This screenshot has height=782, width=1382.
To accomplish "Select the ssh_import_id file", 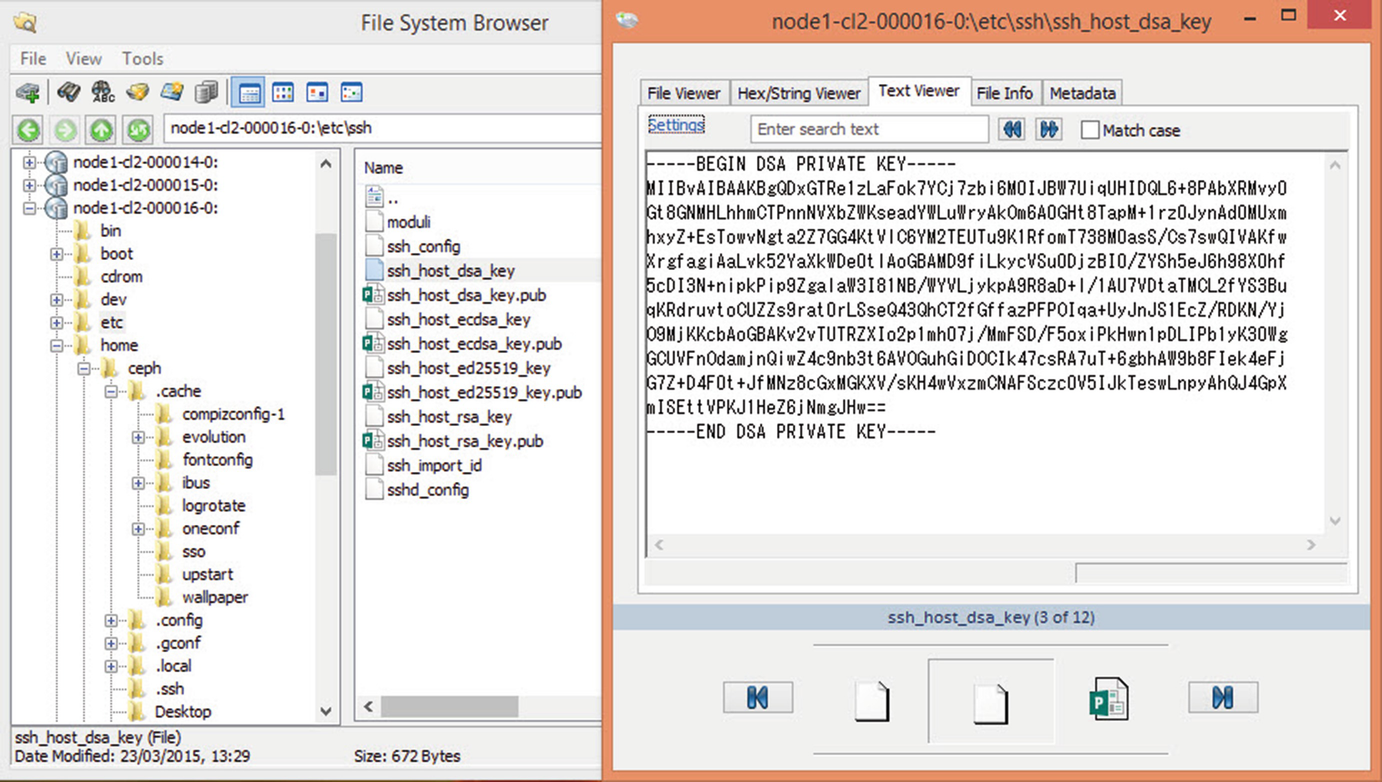I will tap(434, 465).
